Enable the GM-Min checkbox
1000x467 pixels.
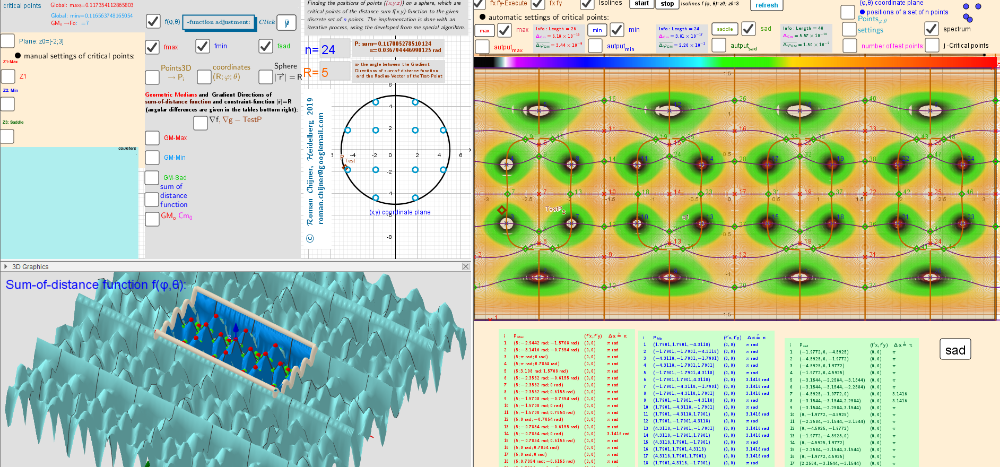152,158
